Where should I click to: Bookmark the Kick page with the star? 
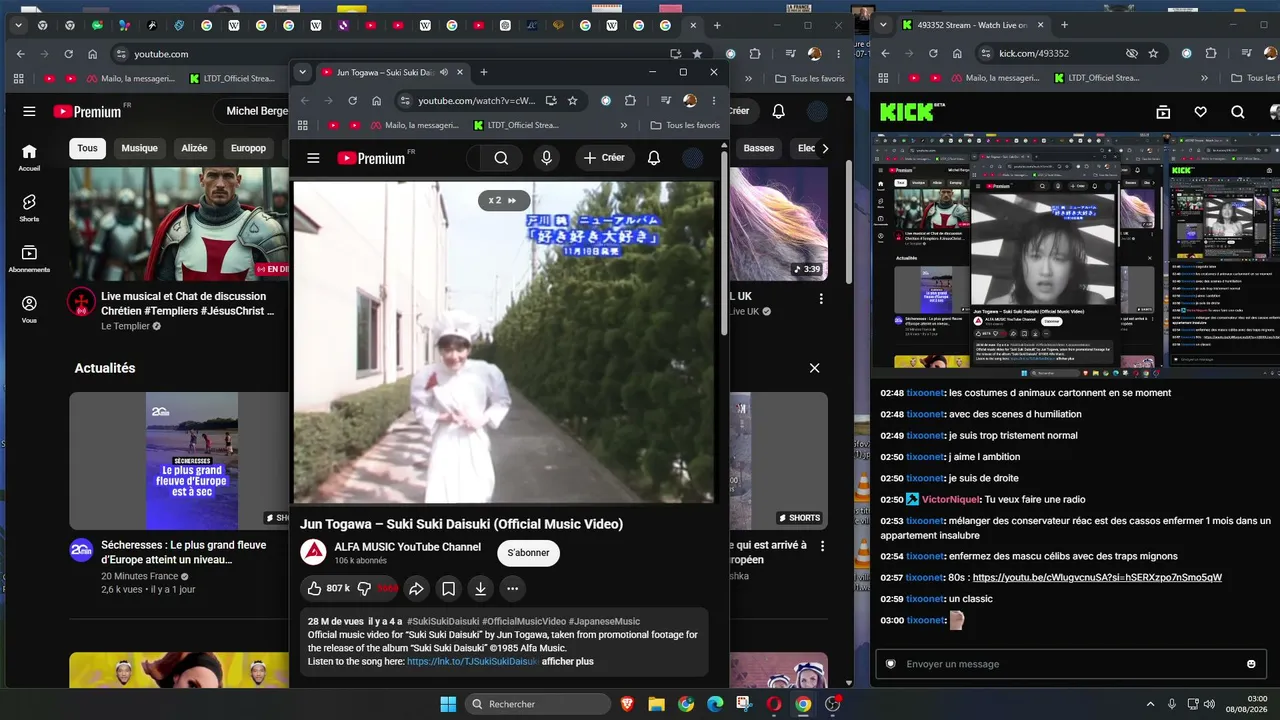click(1153, 53)
